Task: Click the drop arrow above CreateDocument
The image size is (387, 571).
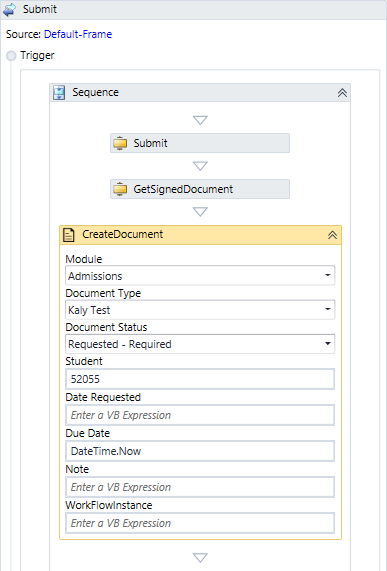Action: 200,212
